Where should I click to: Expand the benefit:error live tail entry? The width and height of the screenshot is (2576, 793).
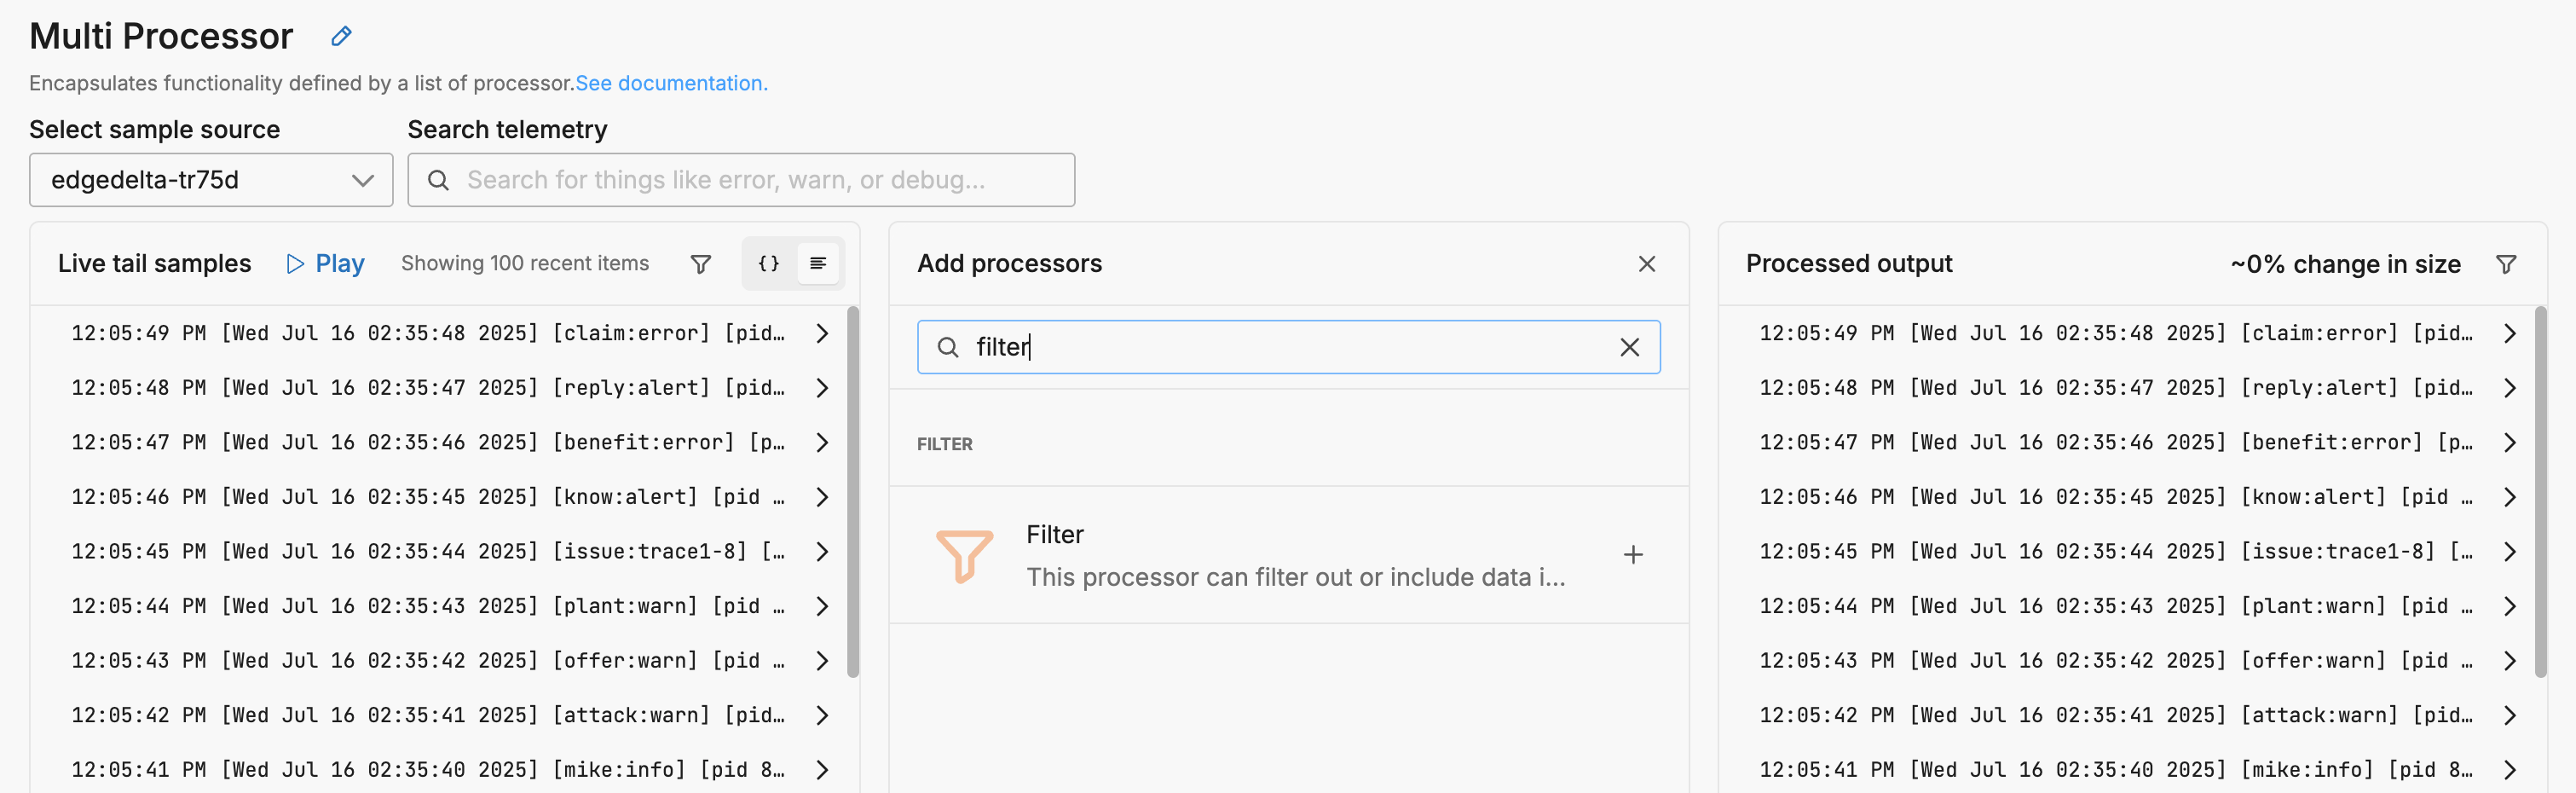click(x=822, y=442)
